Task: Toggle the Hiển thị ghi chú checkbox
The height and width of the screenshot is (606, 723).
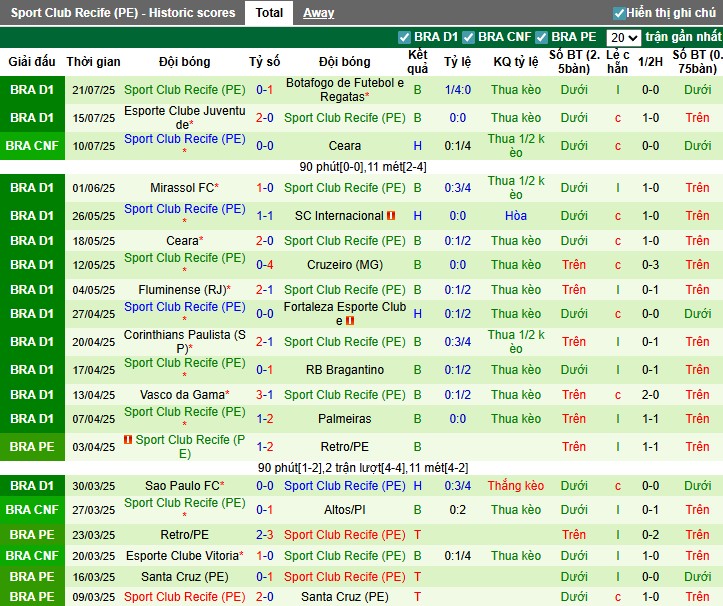Action: tap(619, 13)
